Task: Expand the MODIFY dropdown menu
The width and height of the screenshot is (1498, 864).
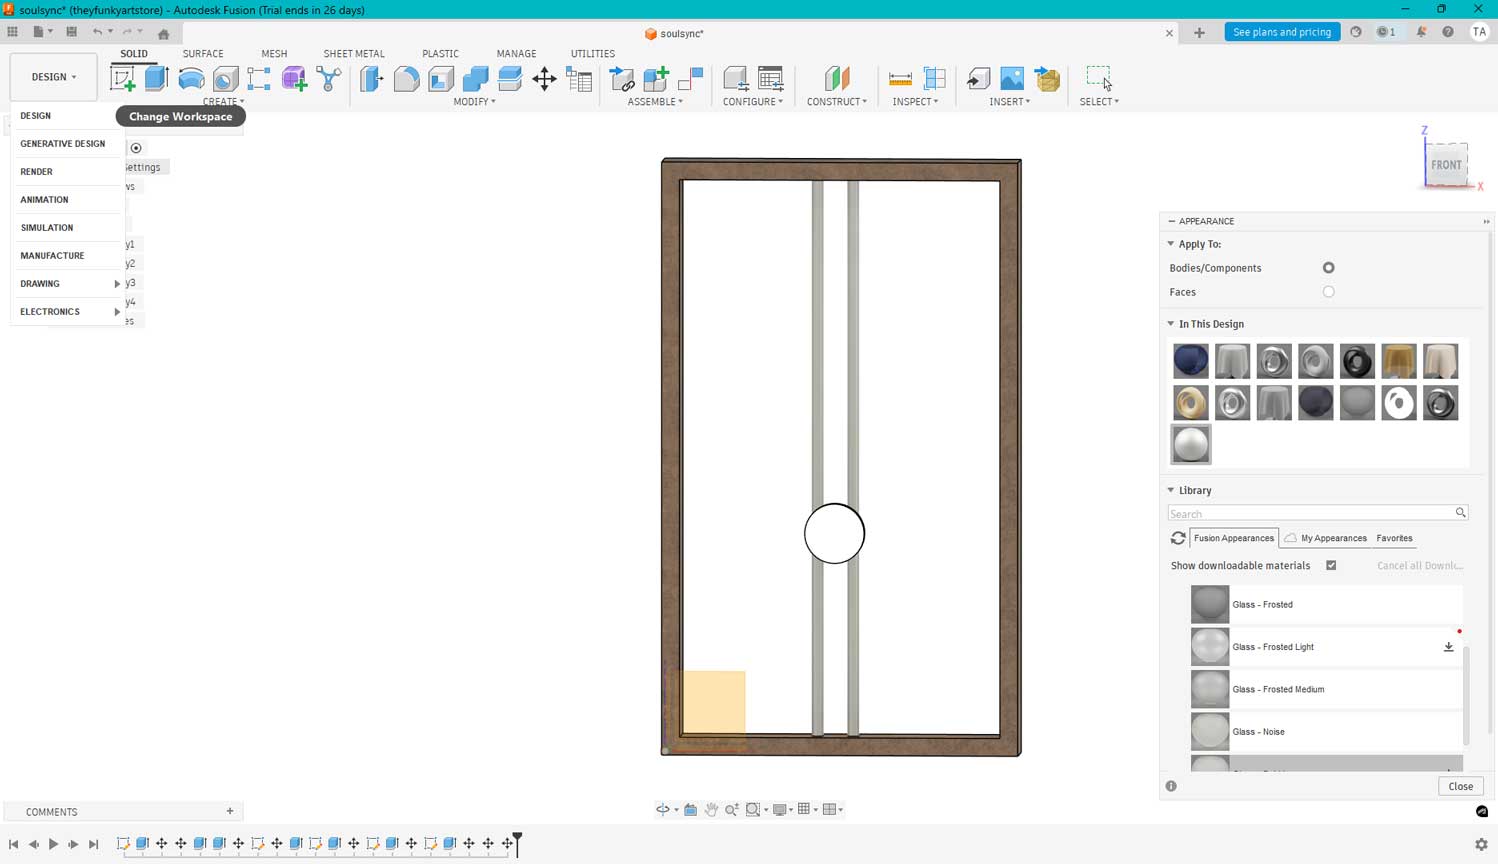Action: 474,102
